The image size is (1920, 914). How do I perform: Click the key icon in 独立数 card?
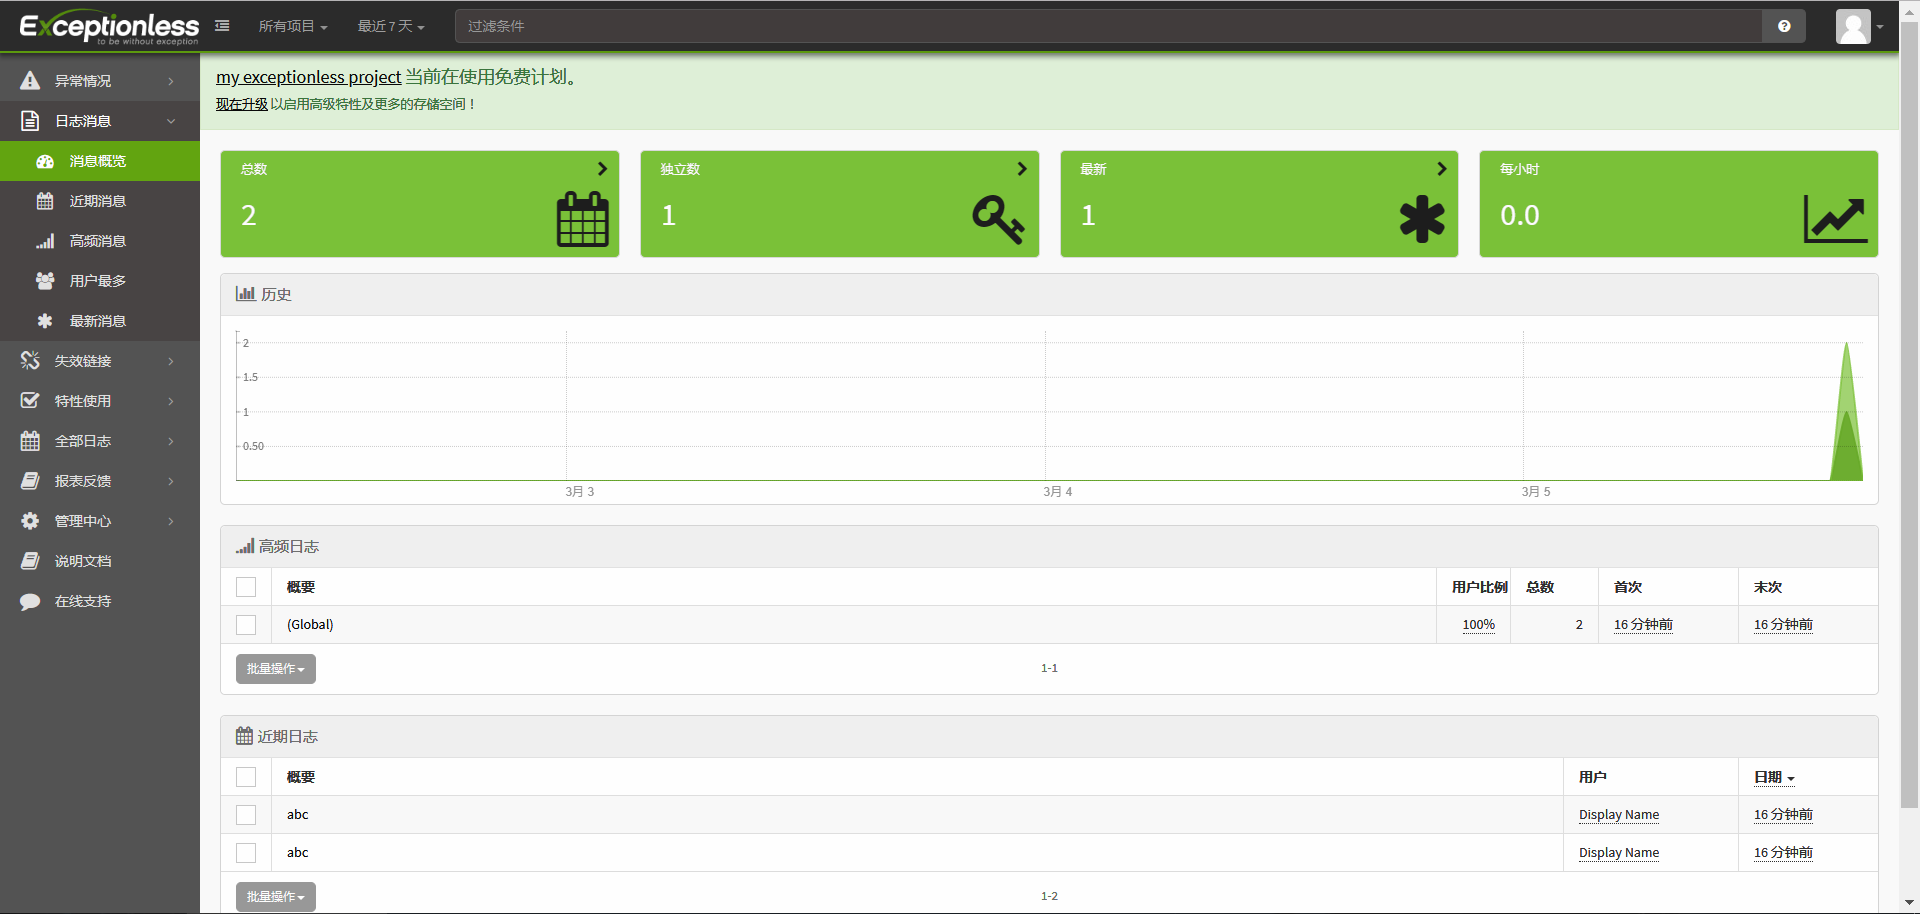click(x=999, y=219)
